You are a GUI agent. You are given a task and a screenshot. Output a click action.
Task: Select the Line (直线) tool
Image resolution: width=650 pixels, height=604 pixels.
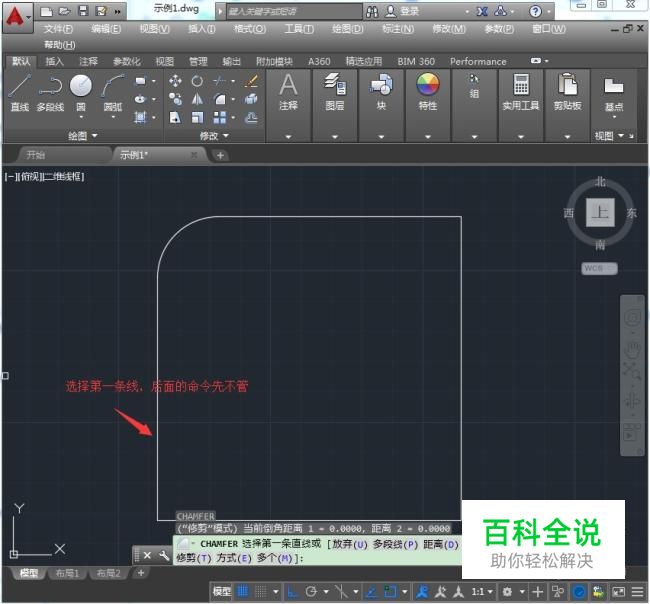coord(19,93)
